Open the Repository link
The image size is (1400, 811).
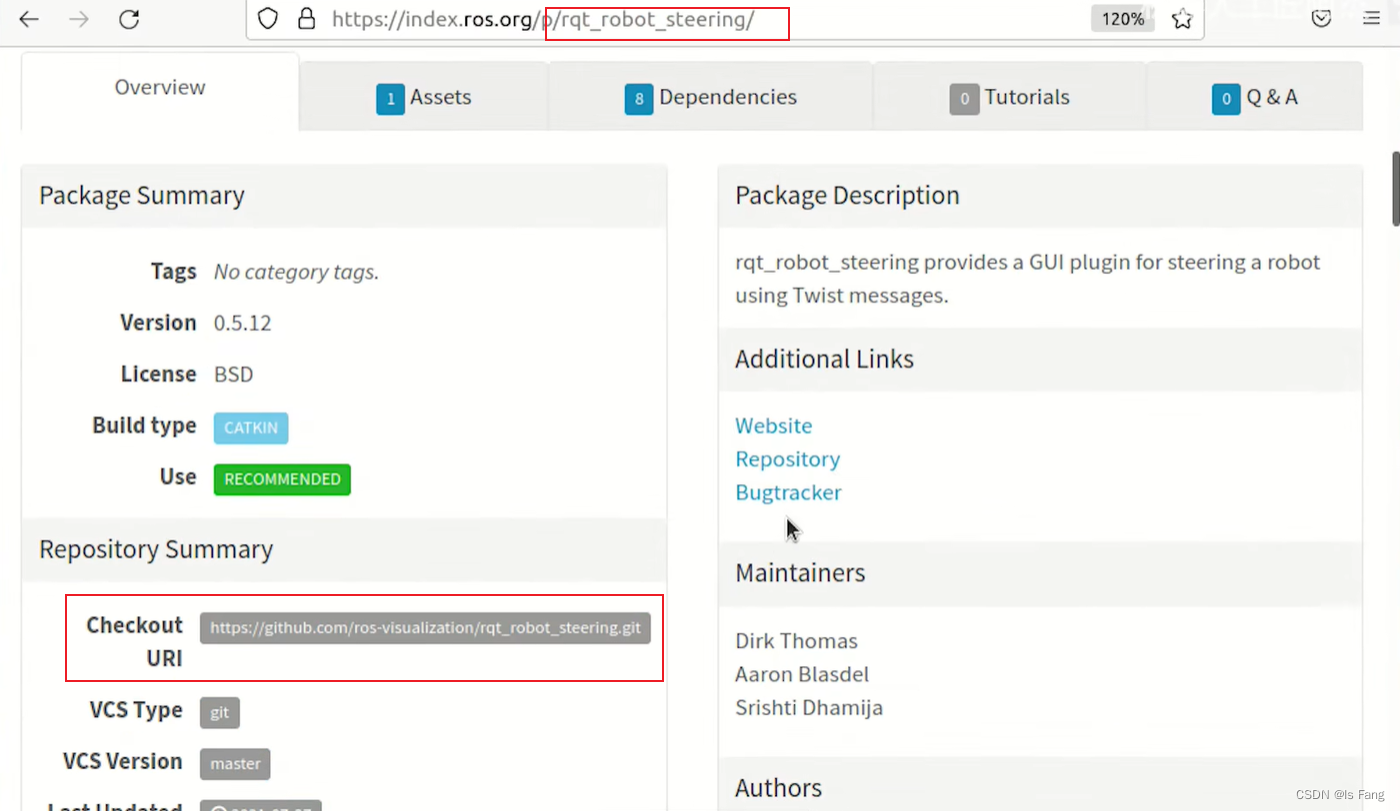coord(788,459)
